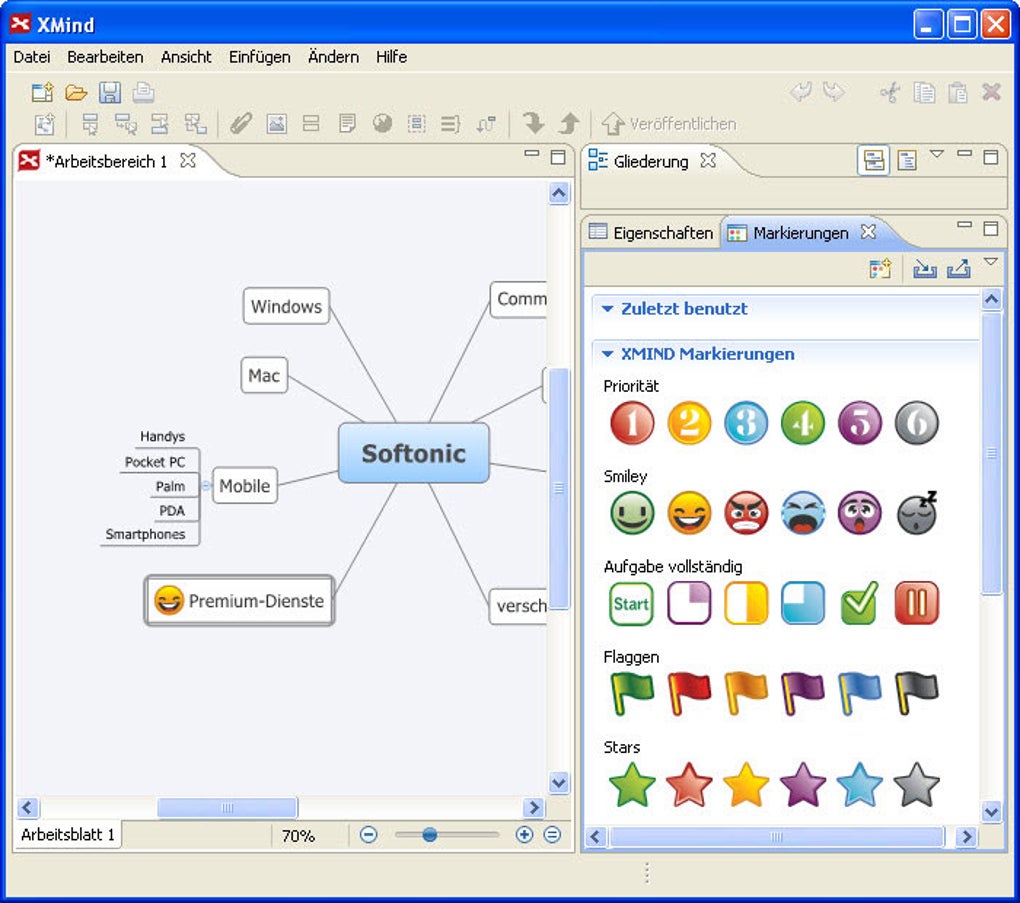Collapse the XMIND Markierungen section
1020x903 pixels.
click(x=608, y=354)
